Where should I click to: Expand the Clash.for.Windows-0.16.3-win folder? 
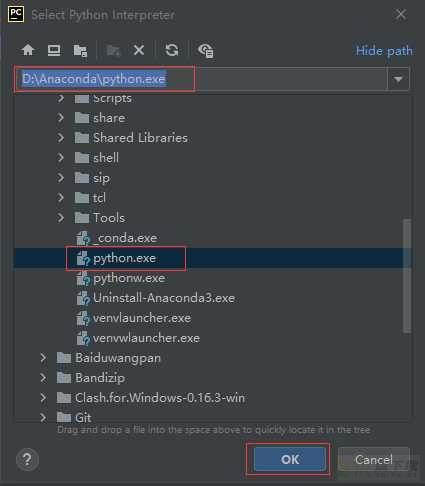(x=43, y=398)
